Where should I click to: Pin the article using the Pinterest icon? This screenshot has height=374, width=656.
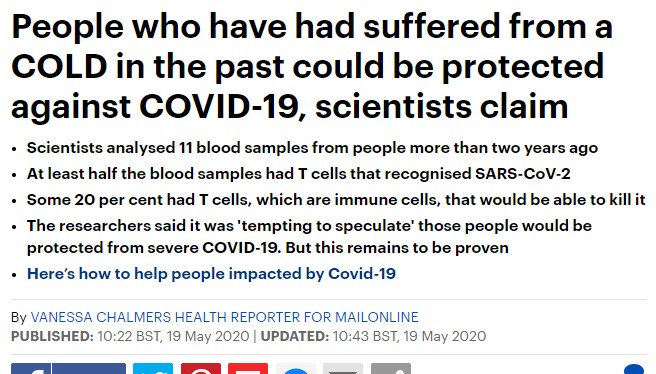200,369
